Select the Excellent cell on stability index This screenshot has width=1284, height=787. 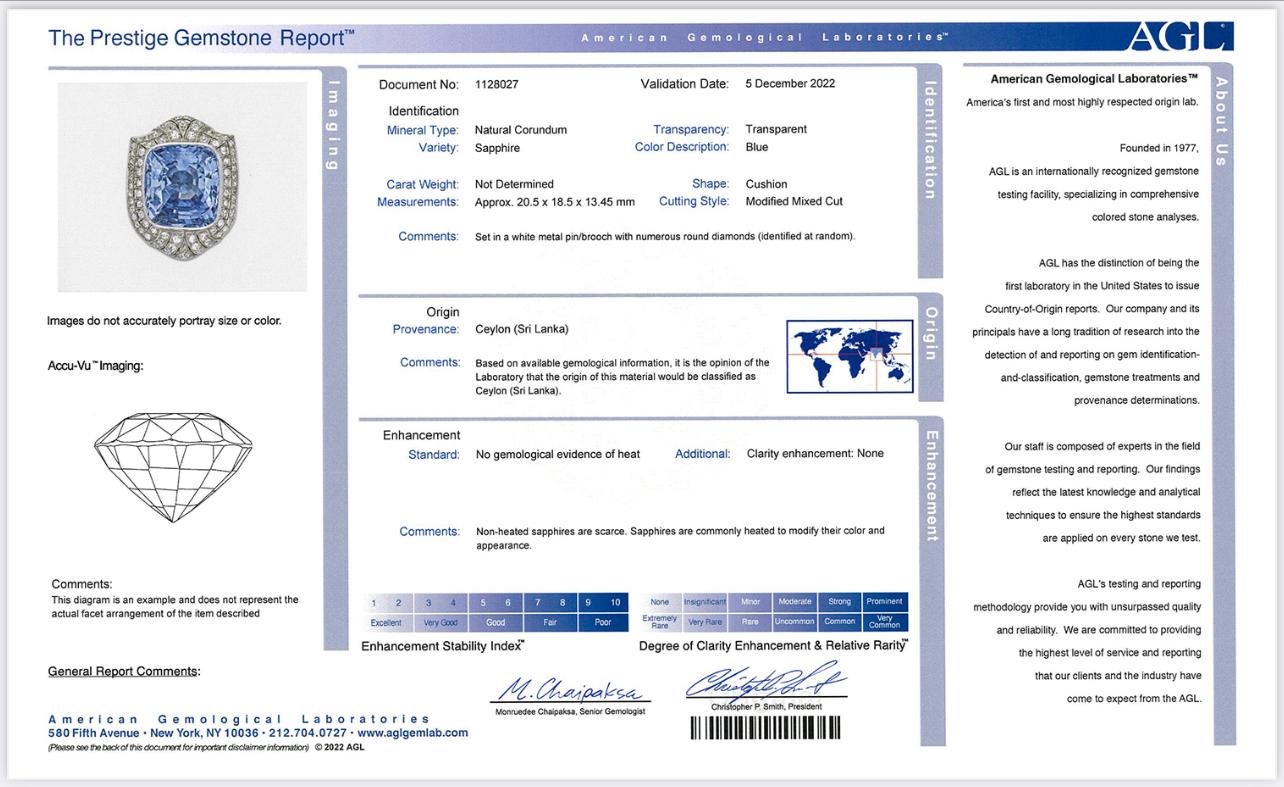386,622
